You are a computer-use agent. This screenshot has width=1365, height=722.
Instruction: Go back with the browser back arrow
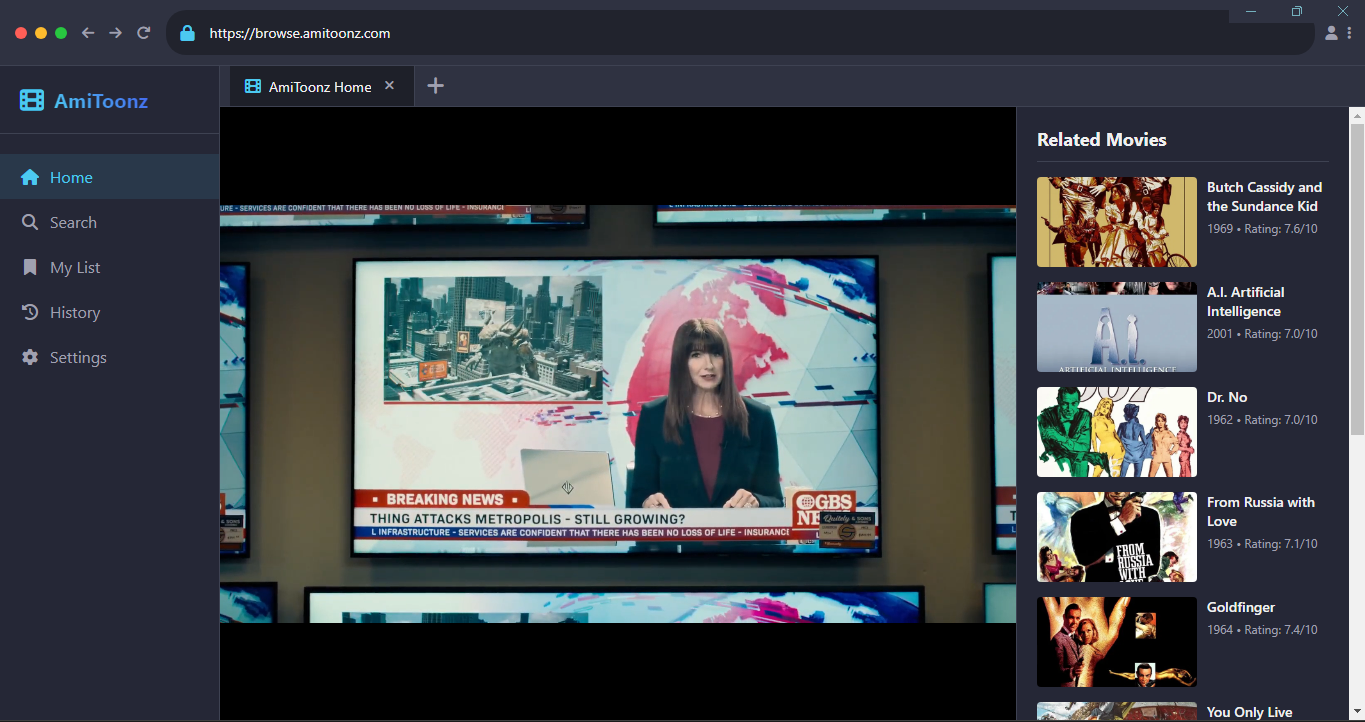(88, 33)
